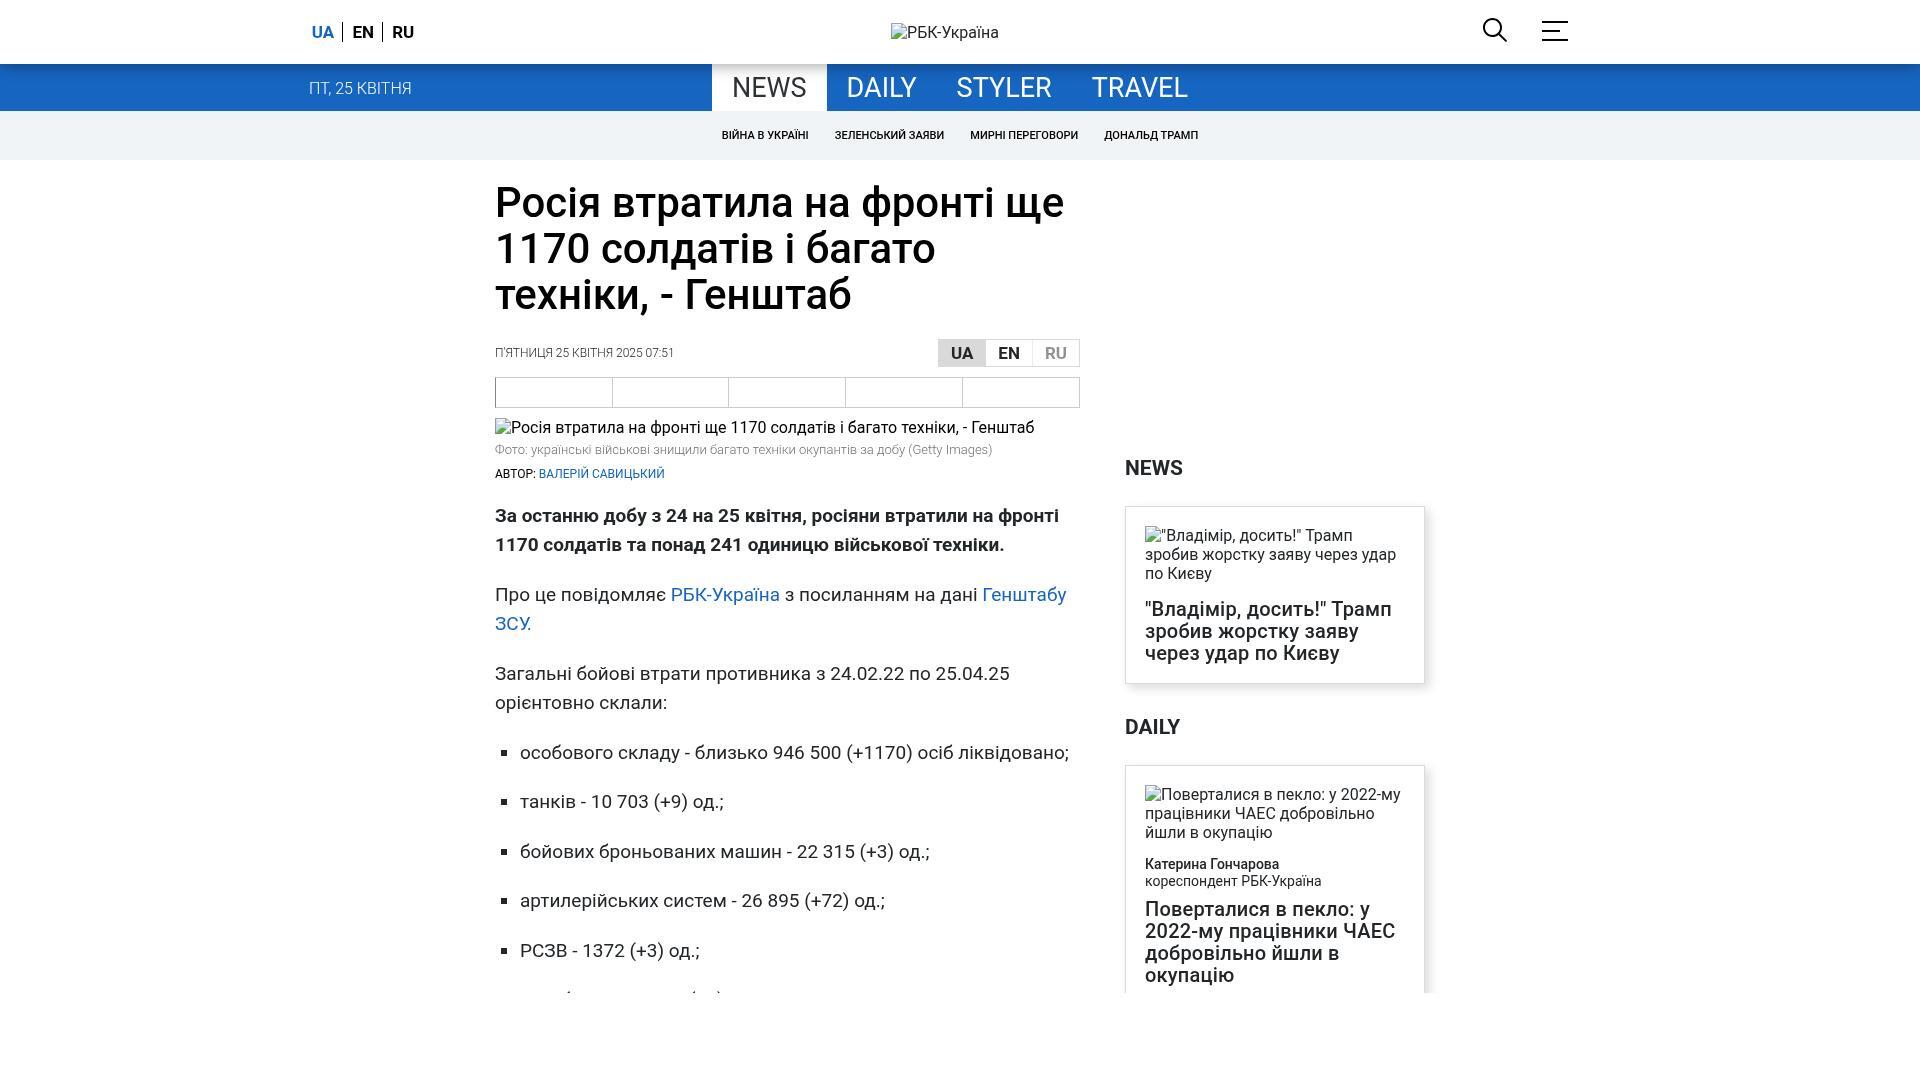Click author Валерій Савицький link

[x=601, y=474]
